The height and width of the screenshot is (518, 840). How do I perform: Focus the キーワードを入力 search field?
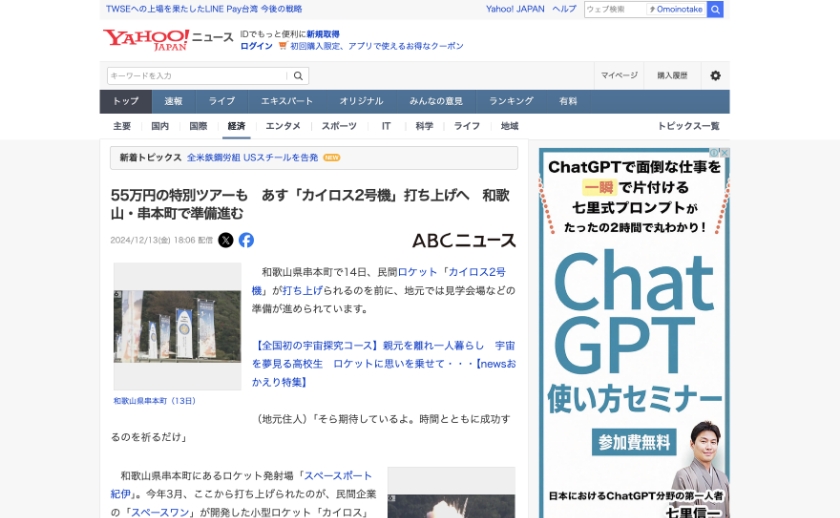[197, 76]
